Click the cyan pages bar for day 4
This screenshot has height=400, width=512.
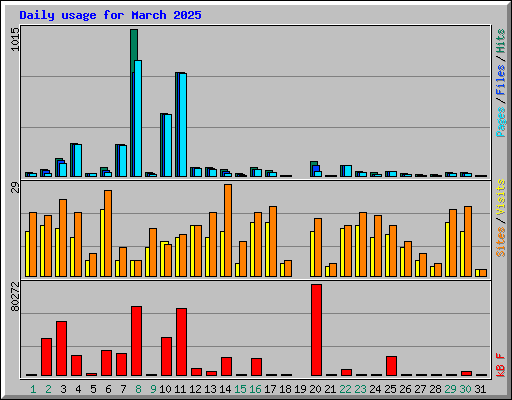[78, 160]
